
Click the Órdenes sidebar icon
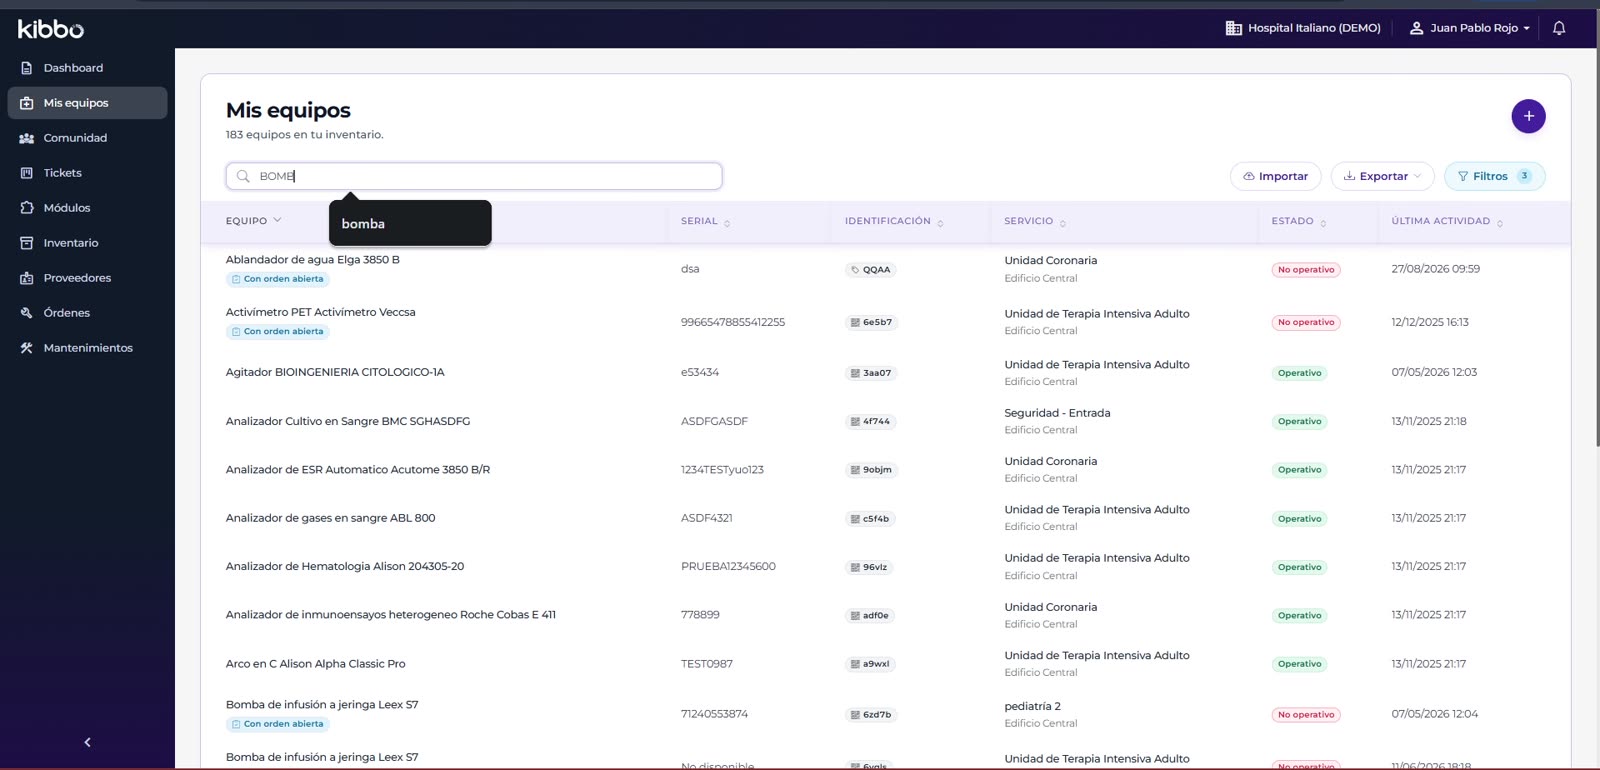tap(27, 313)
